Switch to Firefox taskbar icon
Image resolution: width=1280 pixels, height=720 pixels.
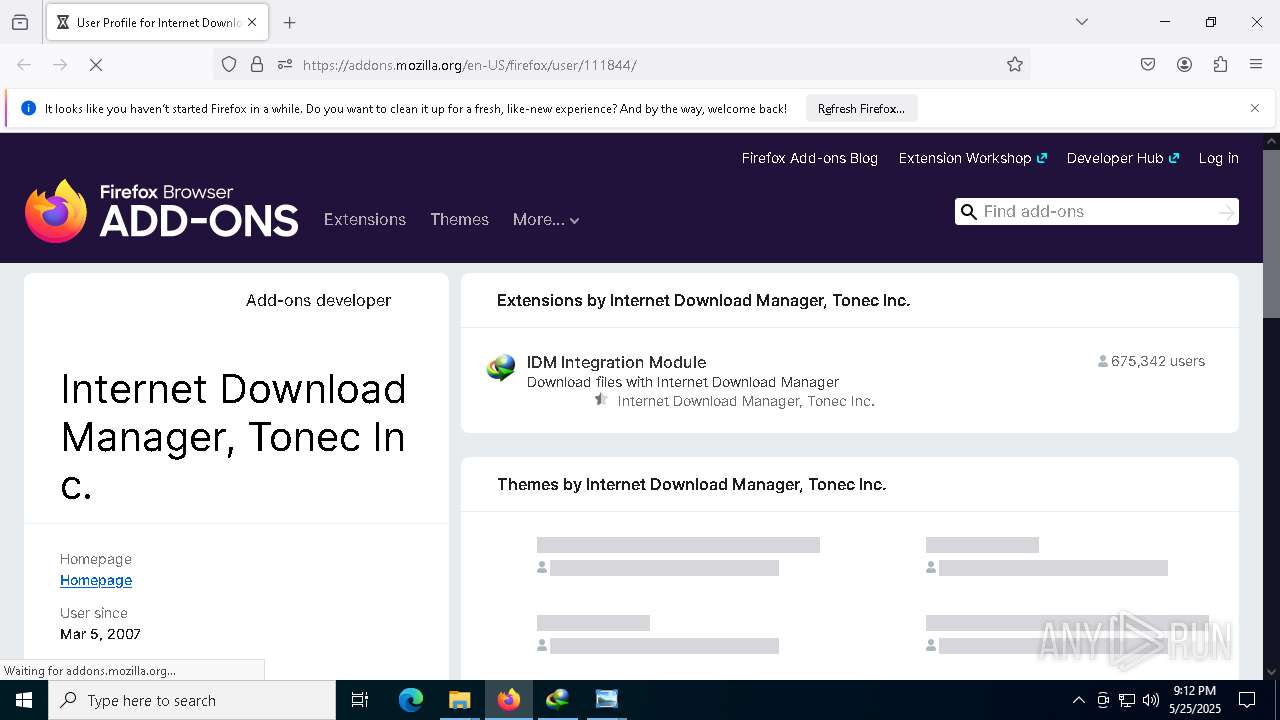point(509,700)
